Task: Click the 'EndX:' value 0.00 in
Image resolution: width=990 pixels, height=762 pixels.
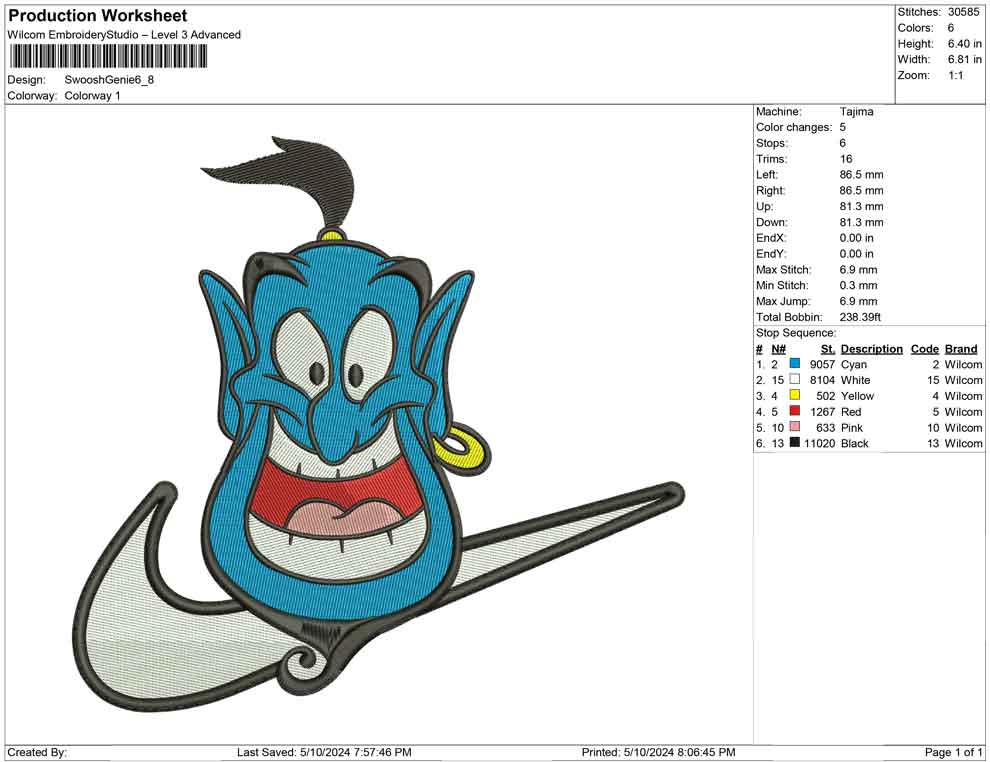Action: (x=857, y=238)
